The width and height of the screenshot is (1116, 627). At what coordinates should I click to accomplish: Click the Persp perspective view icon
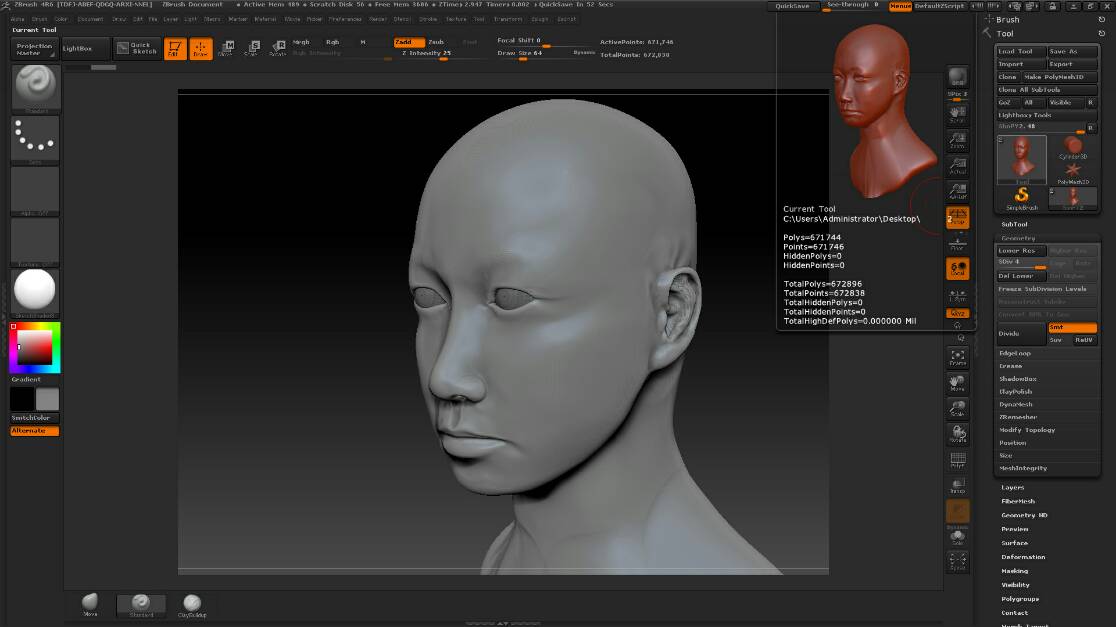pyautogui.click(x=957, y=217)
